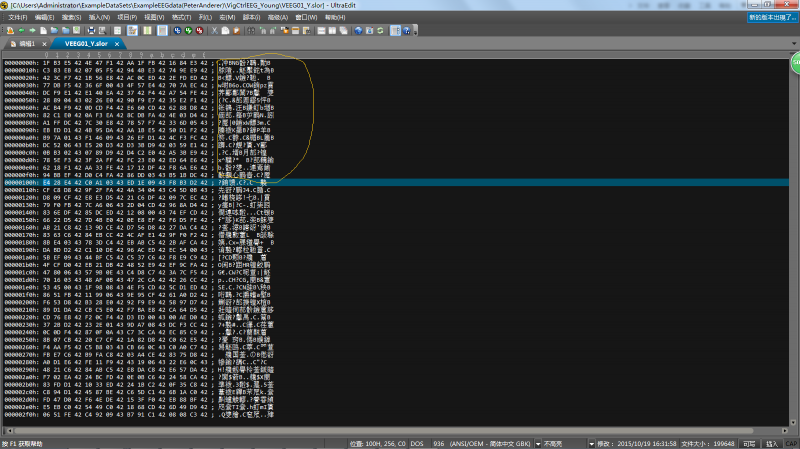This screenshot has width=800, height=449.
Task: Open the 格式(T) menu
Action: pos(181,17)
